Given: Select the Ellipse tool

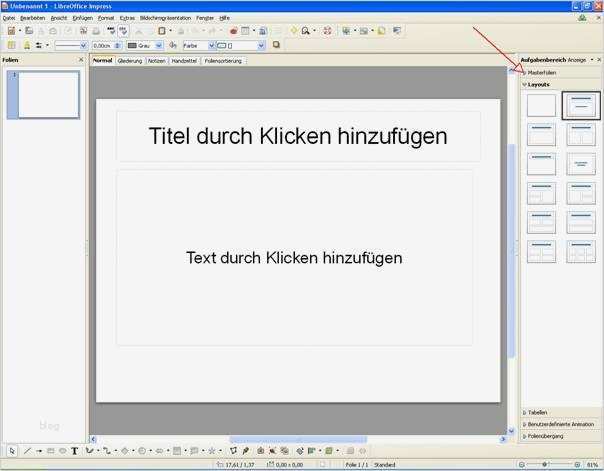Looking at the screenshot, I should tap(62, 451).
